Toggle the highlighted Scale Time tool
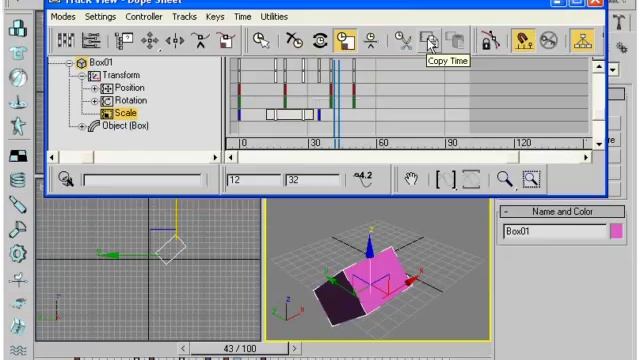The width and height of the screenshot is (640, 360). 345,40
